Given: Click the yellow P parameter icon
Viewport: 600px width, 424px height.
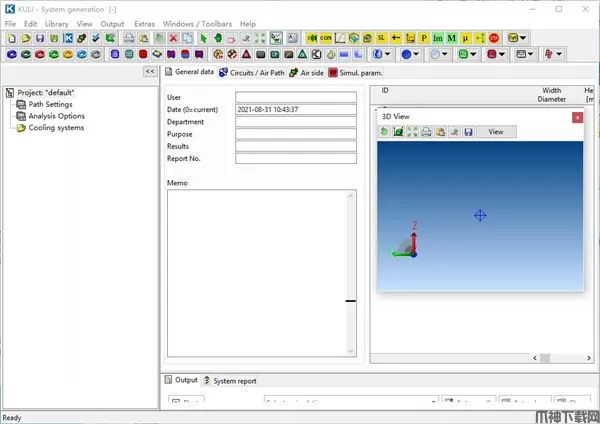Looking at the screenshot, I should (x=424, y=38).
